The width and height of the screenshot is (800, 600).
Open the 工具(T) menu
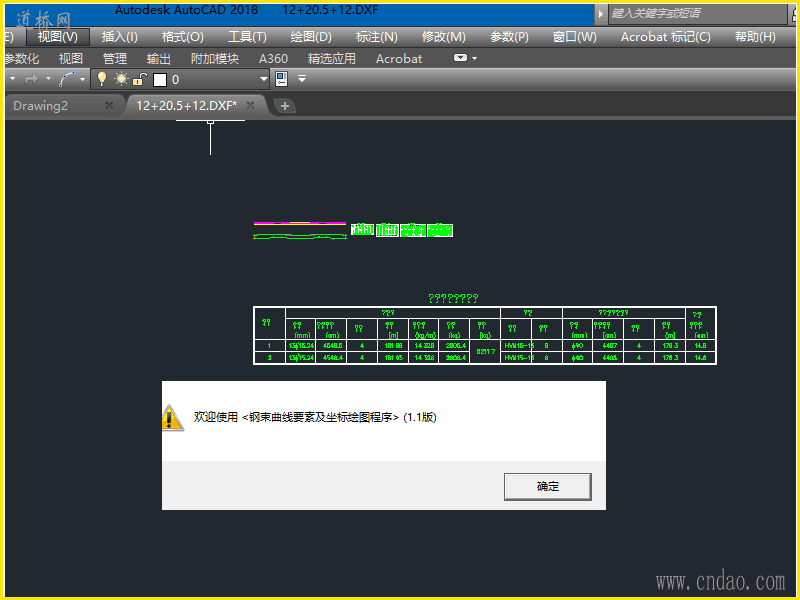tap(247, 37)
